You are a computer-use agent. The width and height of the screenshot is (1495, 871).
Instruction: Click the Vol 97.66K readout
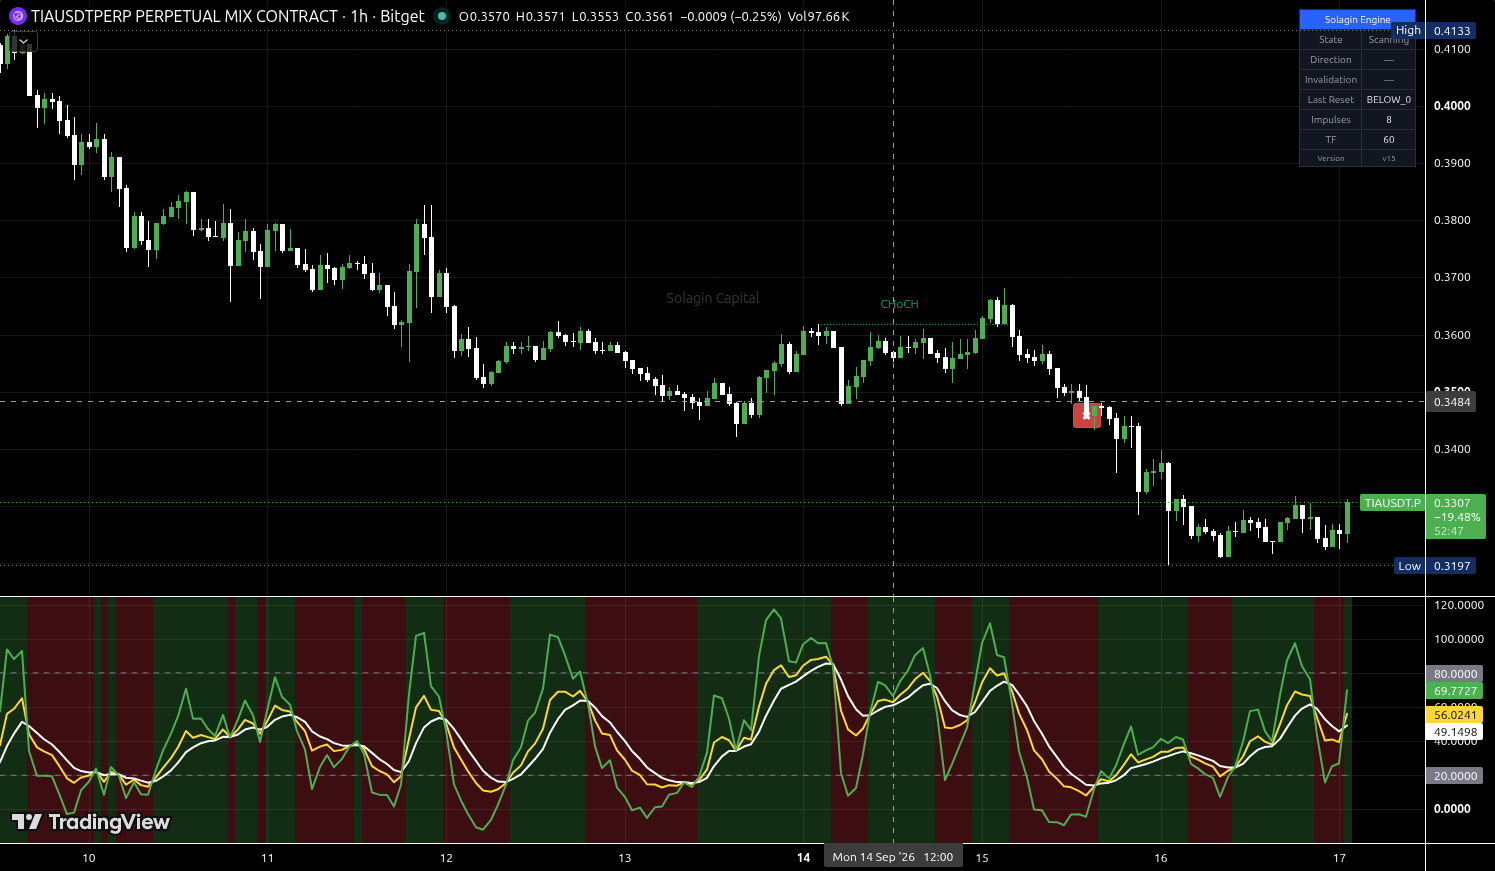(818, 17)
